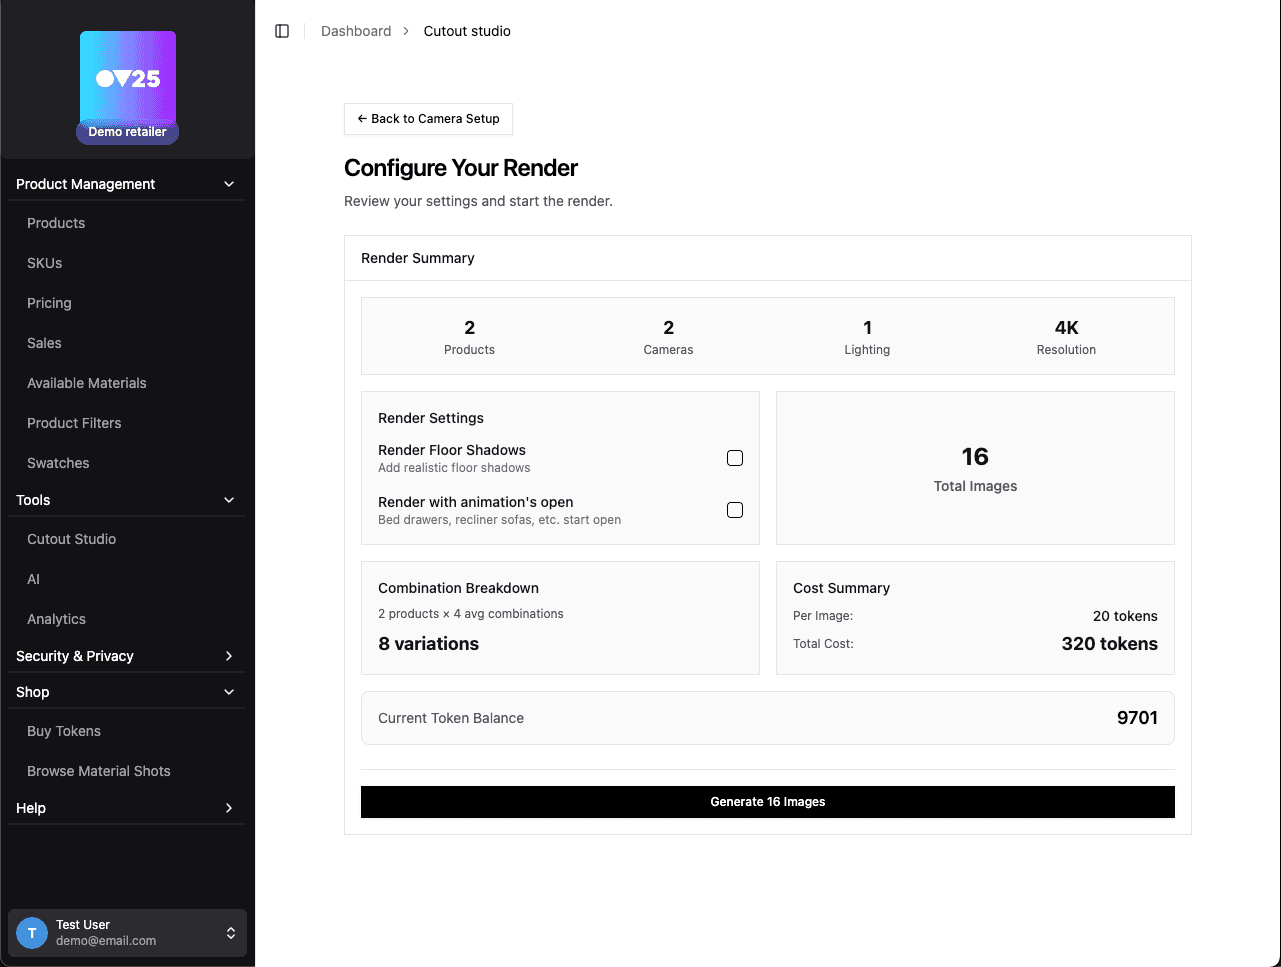Click the Current Token Balance row
The width and height of the screenshot is (1281, 967).
pyautogui.click(x=767, y=718)
